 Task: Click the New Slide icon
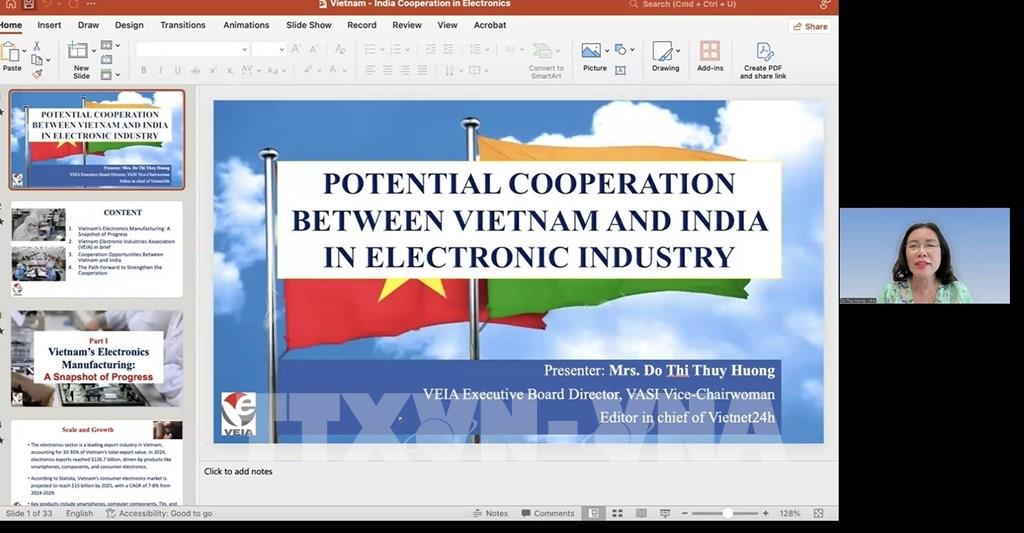coord(78,50)
